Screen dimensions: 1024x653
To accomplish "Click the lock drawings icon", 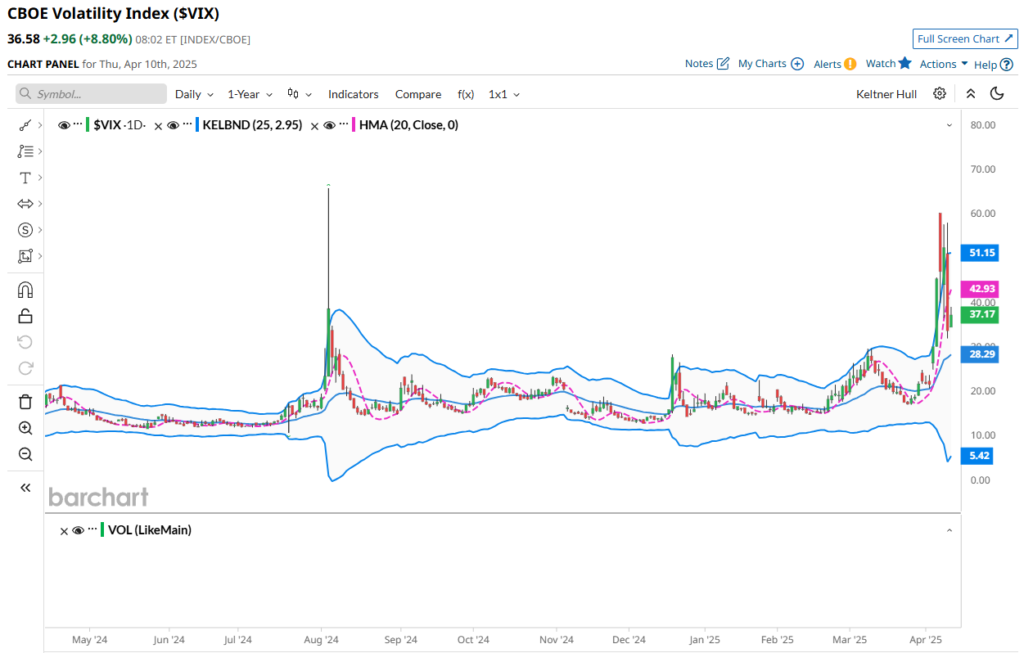I will click(25, 316).
